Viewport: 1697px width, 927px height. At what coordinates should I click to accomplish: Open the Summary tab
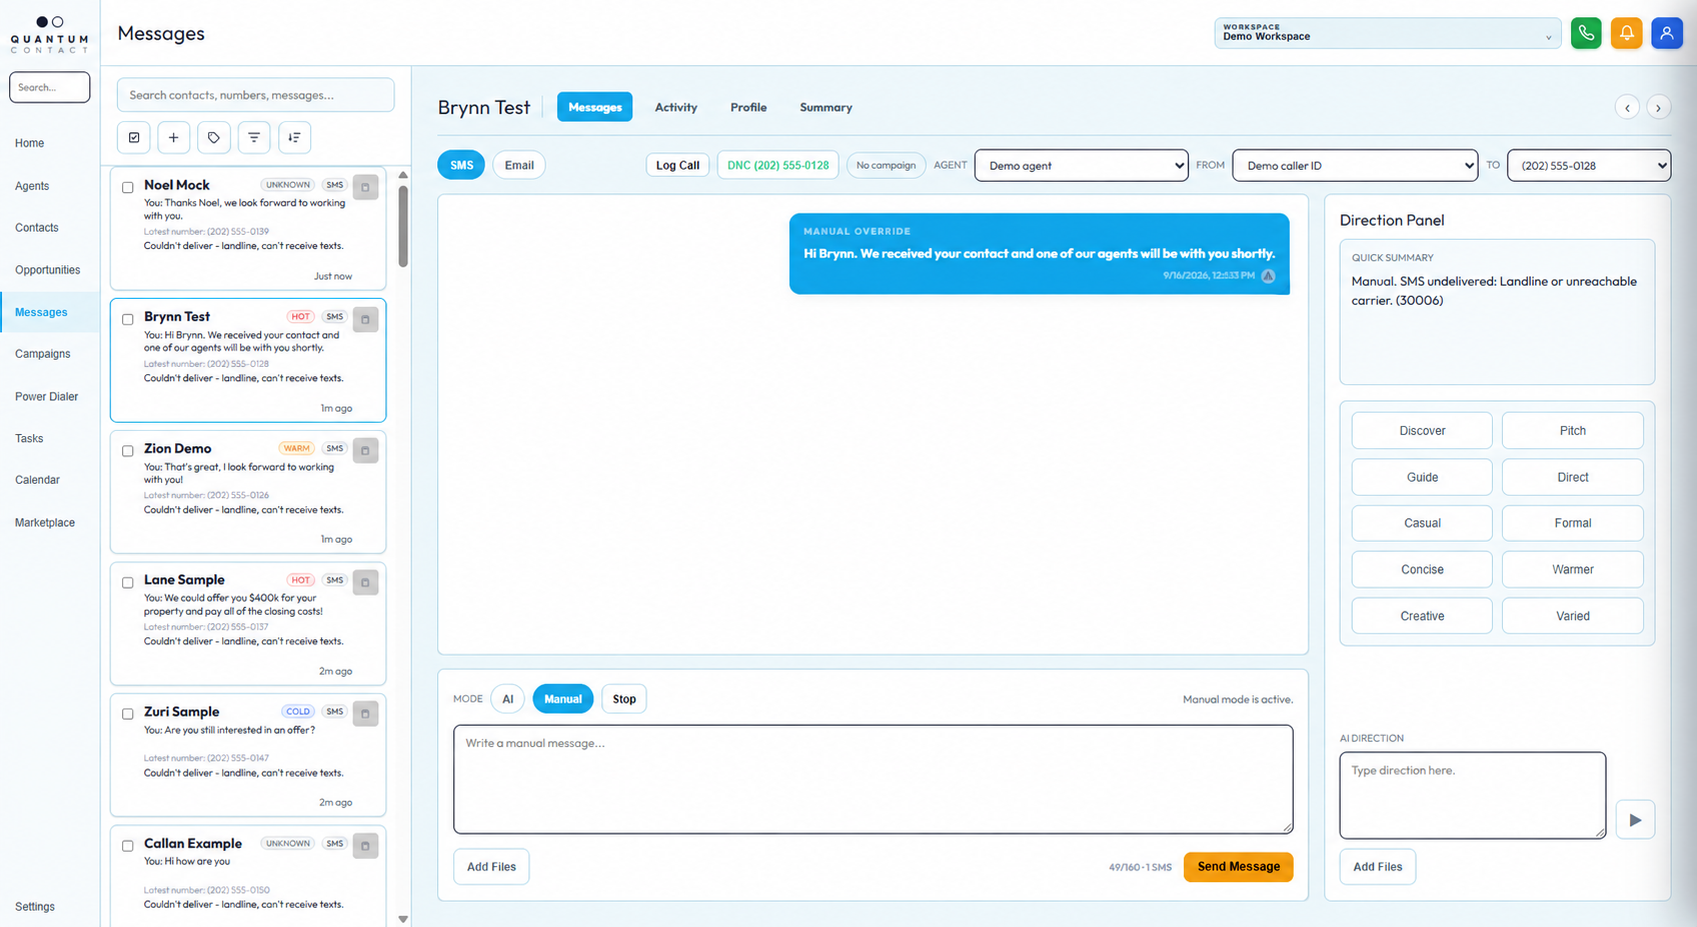click(x=826, y=107)
